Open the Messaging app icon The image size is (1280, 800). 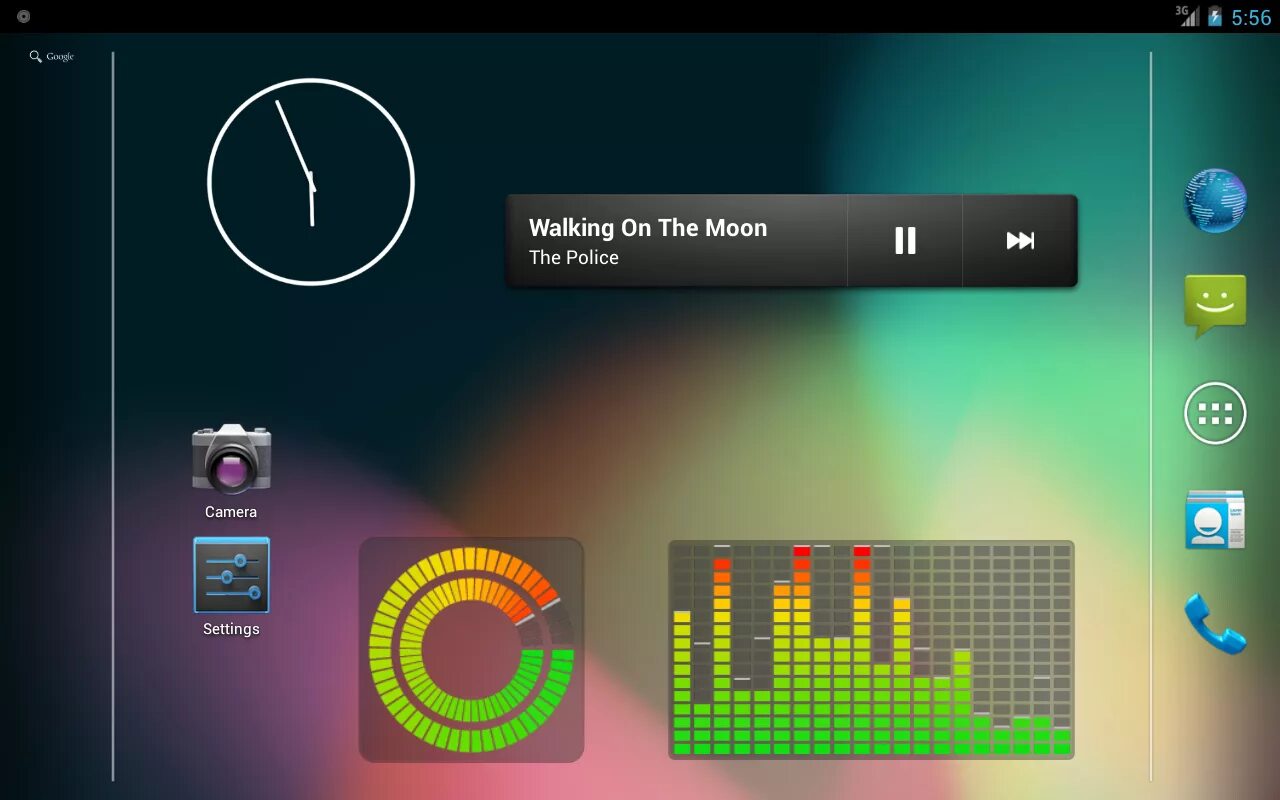[1215, 305]
